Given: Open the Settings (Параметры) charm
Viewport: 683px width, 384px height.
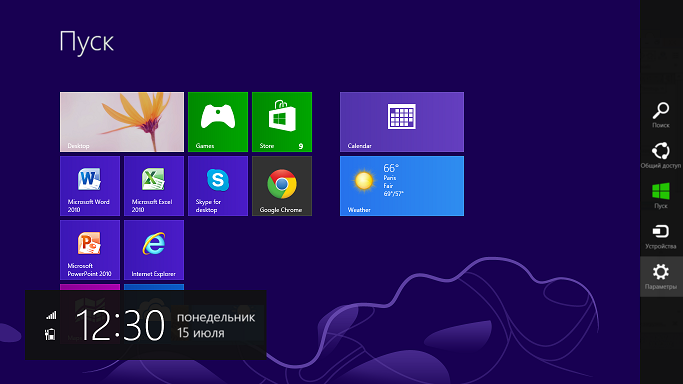Looking at the screenshot, I should point(661,276).
